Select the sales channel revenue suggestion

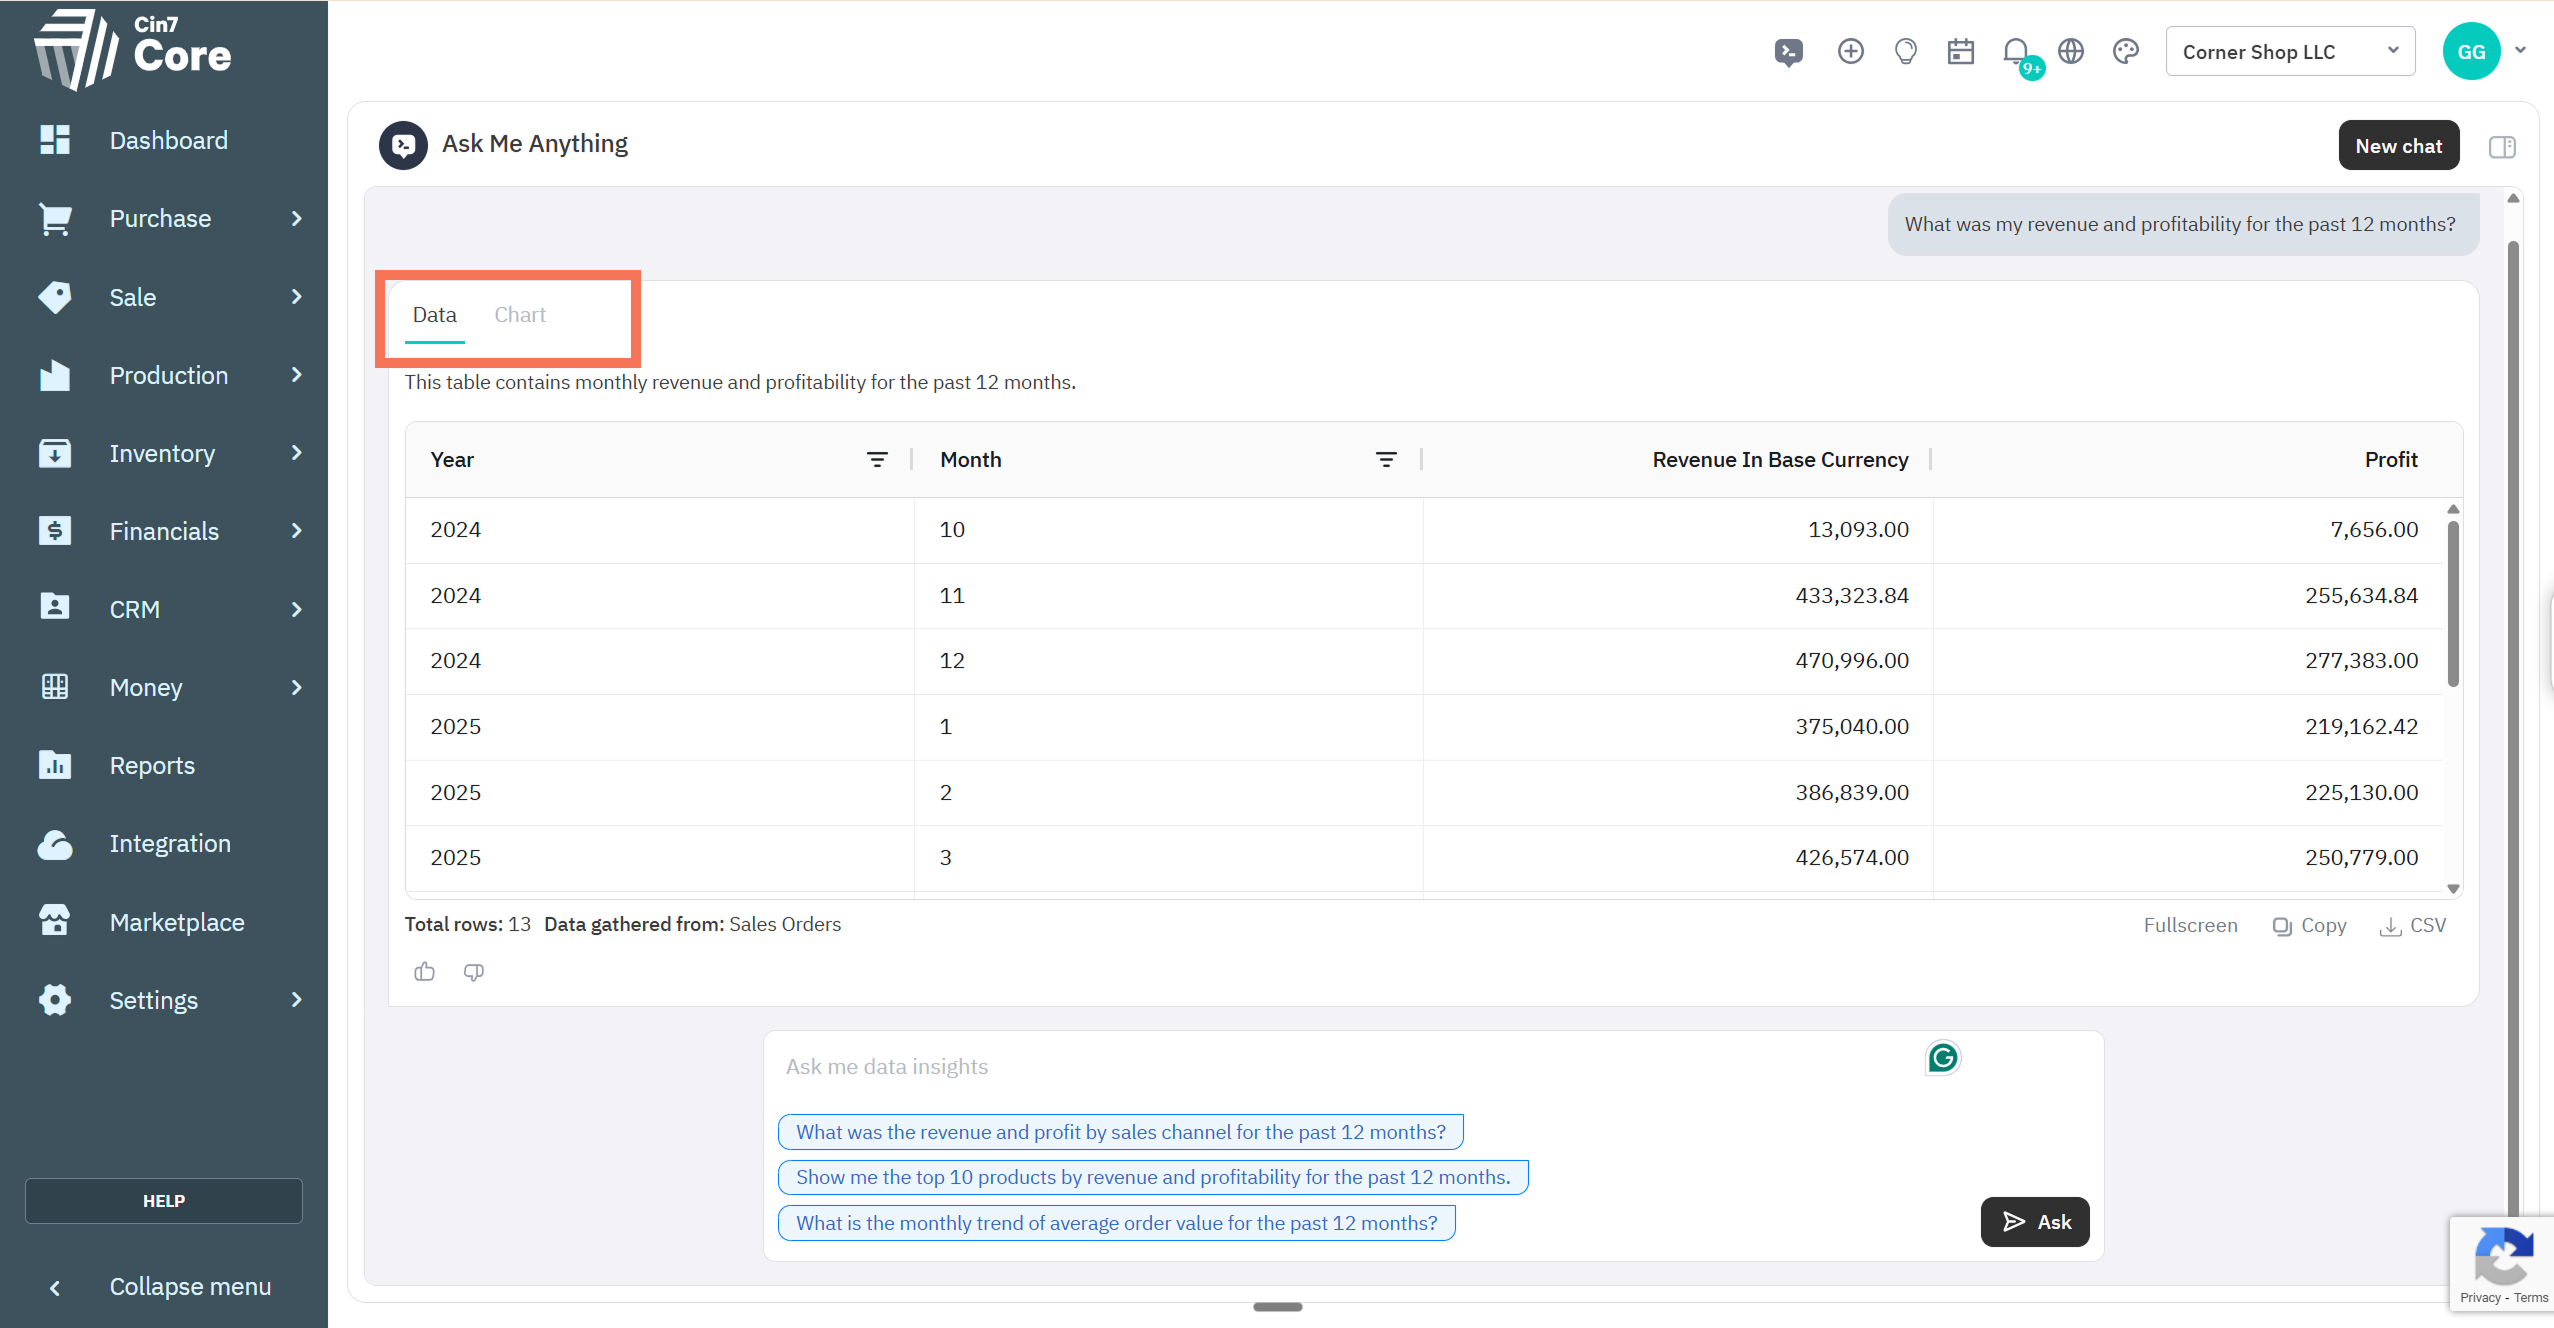point(1120,1132)
